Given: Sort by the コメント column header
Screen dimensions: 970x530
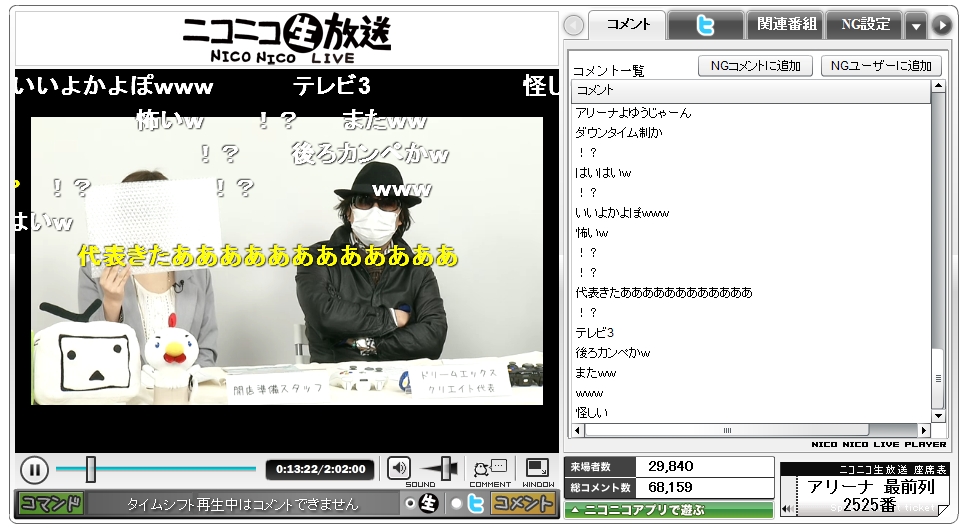Looking at the screenshot, I should coord(751,91).
